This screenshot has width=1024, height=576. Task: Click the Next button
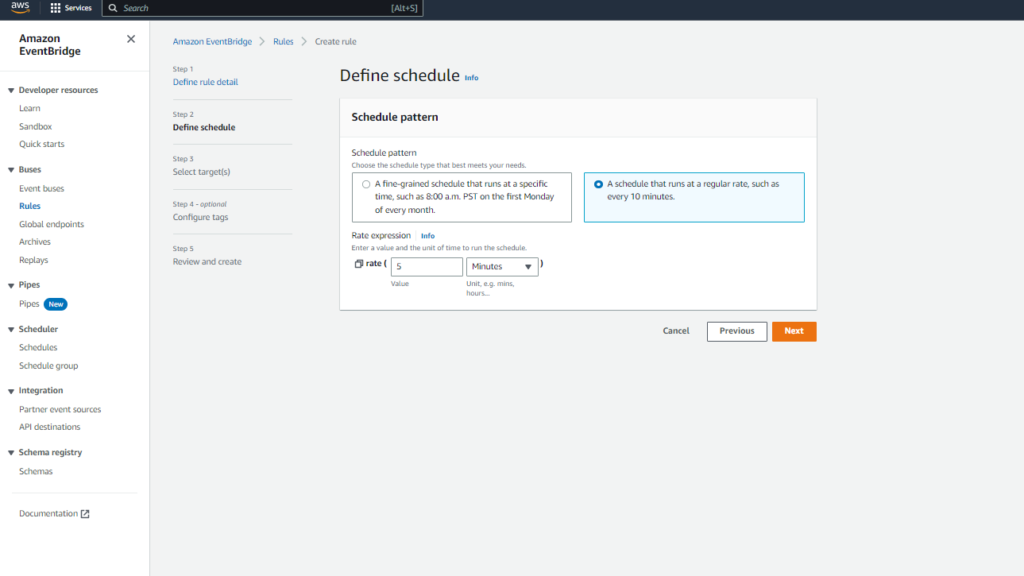coord(794,331)
